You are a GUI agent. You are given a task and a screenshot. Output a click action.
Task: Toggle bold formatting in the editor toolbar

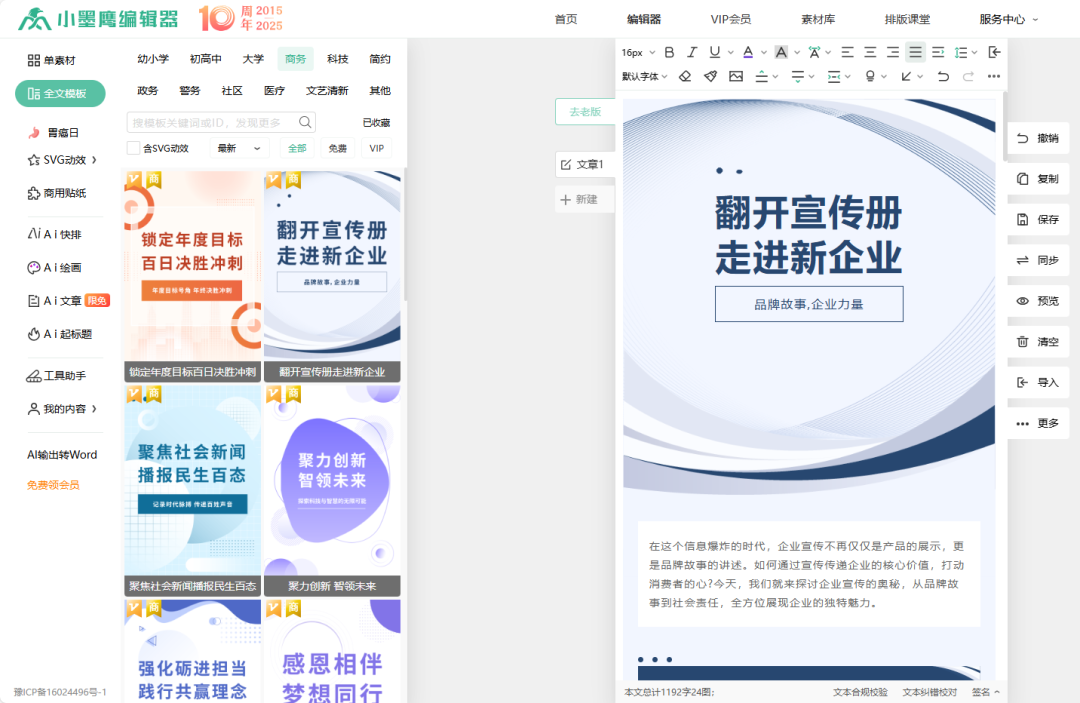click(669, 51)
